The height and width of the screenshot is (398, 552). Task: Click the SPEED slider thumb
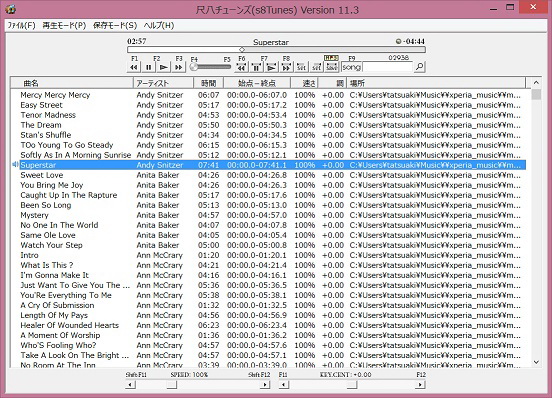[x=171, y=385]
